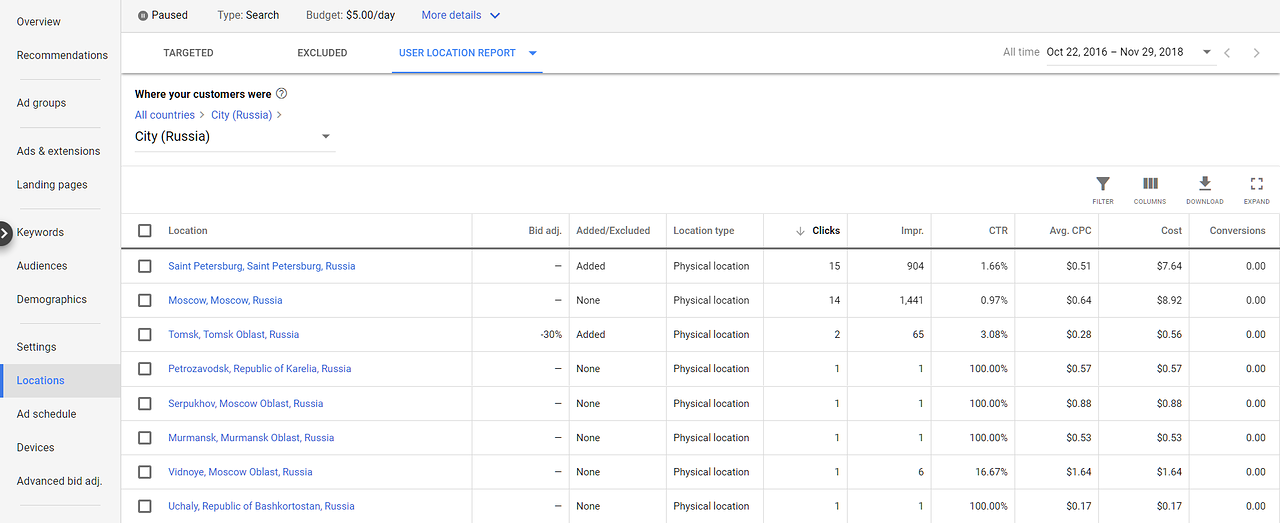Click the Paused status icon
Viewport: 1280px width, 523px height.
pyautogui.click(x=143, y=16)
